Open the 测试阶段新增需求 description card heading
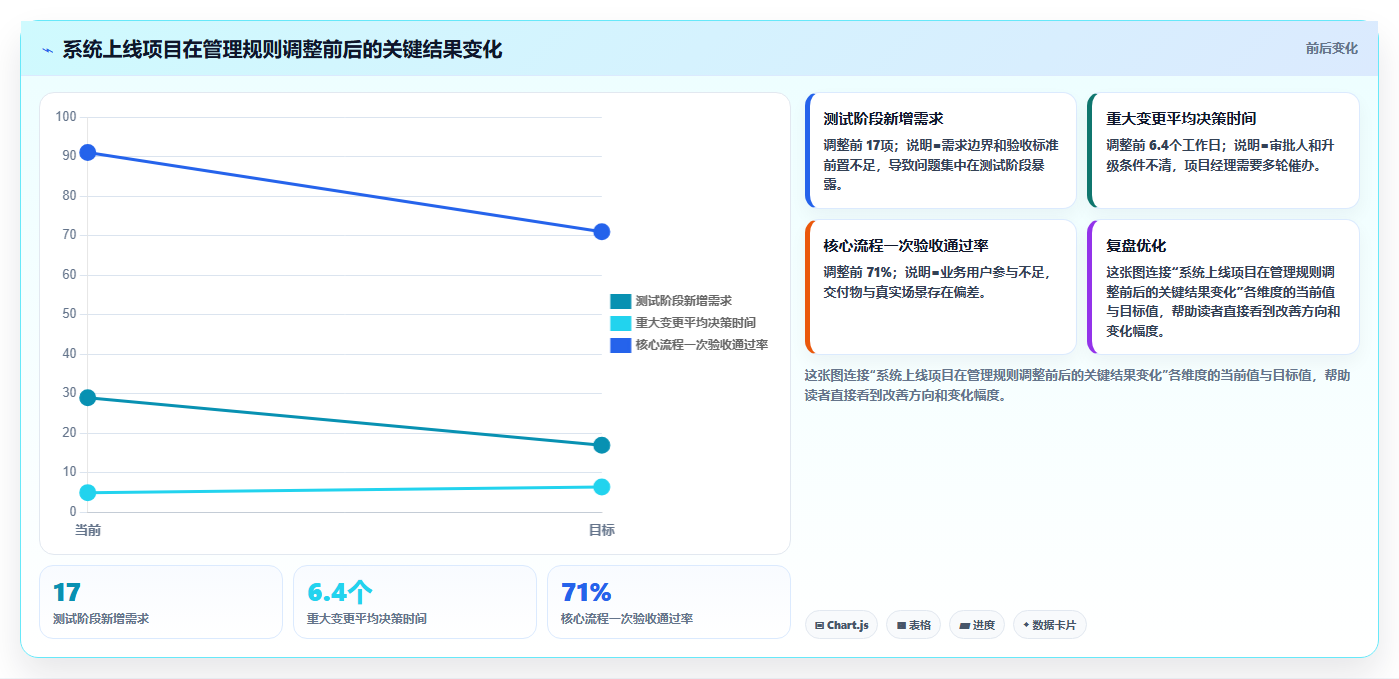Image resolution: width=1399 pixels, height=679 pixels. 884,118
